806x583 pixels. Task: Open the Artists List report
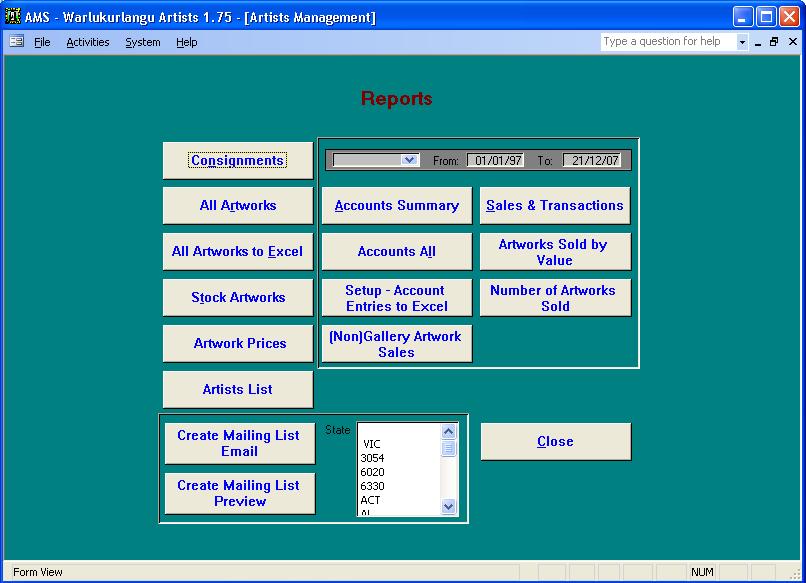pos(237,389)
